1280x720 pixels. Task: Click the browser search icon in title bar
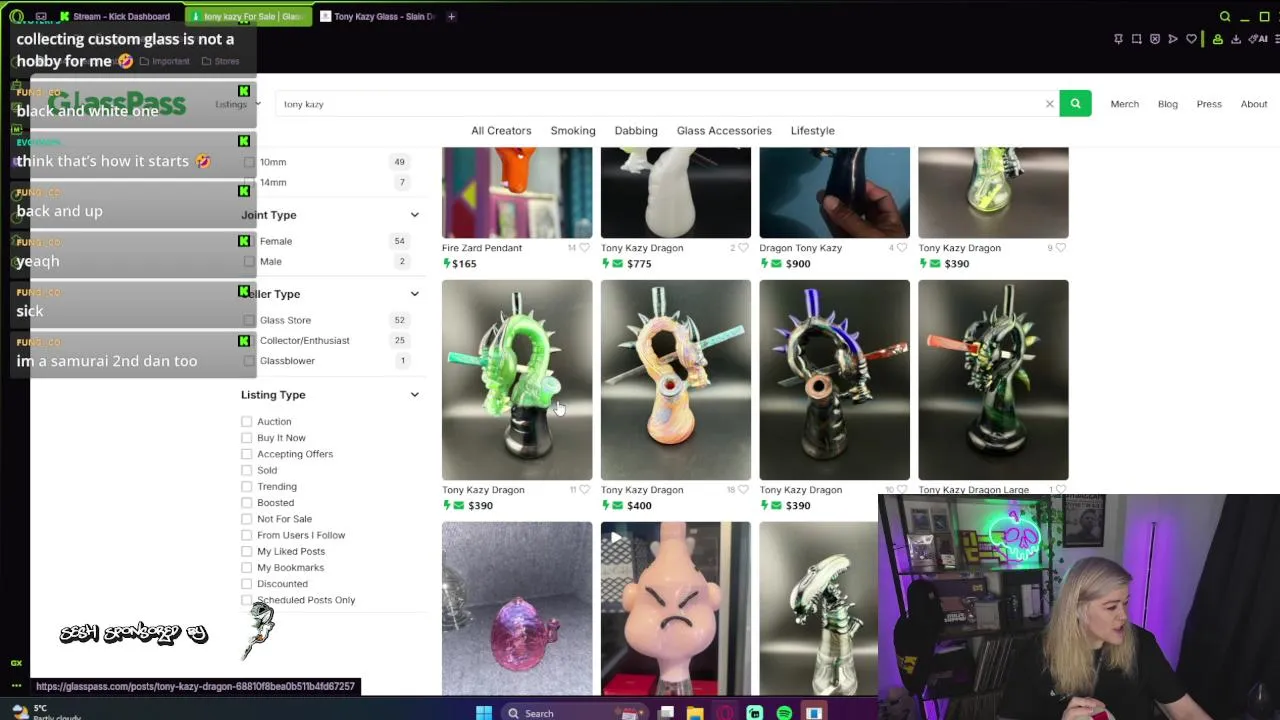1225,16
